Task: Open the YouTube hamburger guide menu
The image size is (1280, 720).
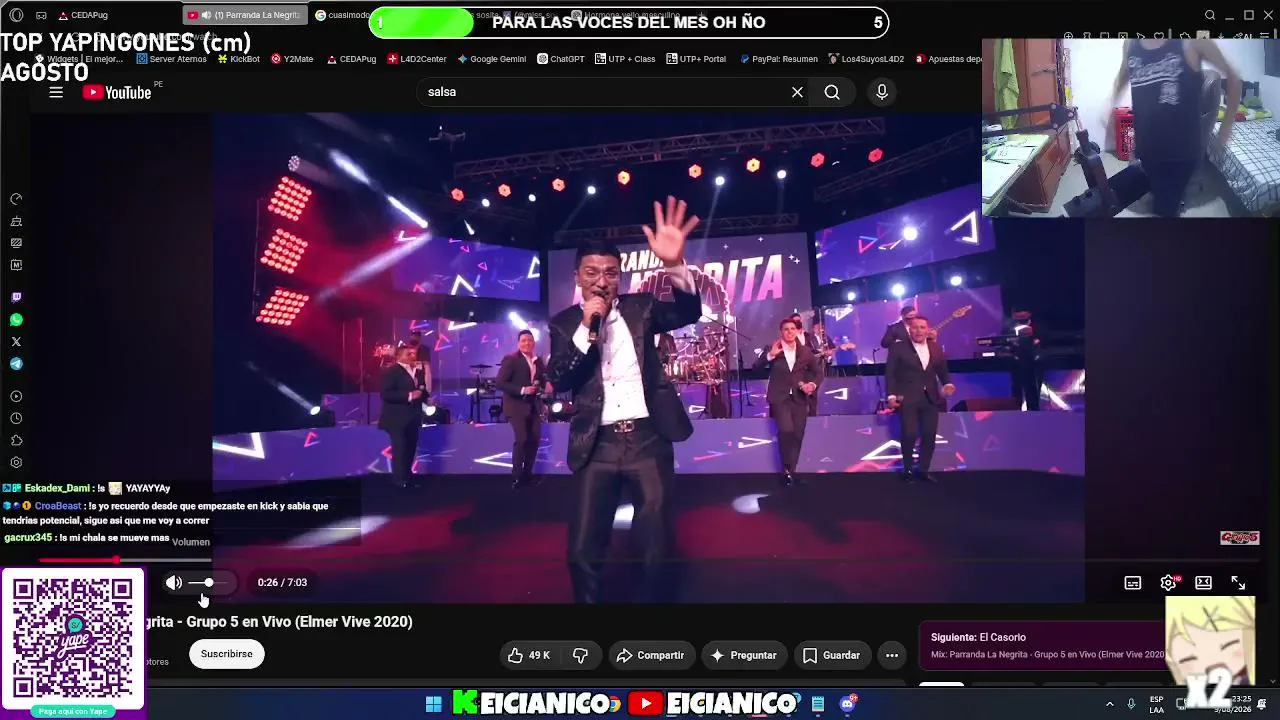Action: click(56, 92)
